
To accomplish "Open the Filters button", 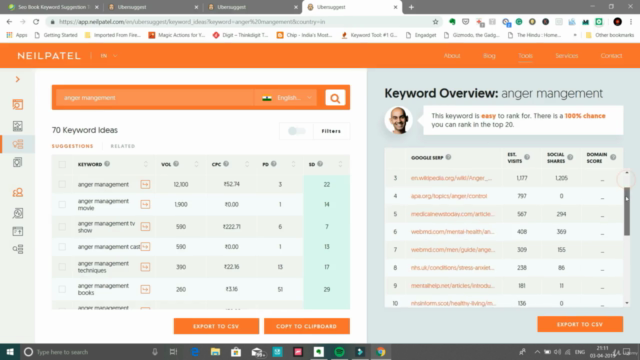I will point(331,131).
